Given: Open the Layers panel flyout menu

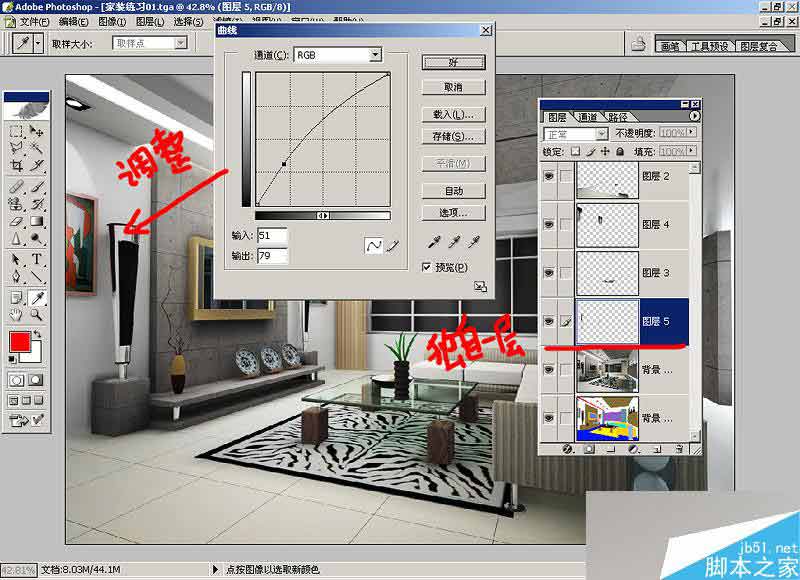Looking at the screenshot, I should pos(694,116).
